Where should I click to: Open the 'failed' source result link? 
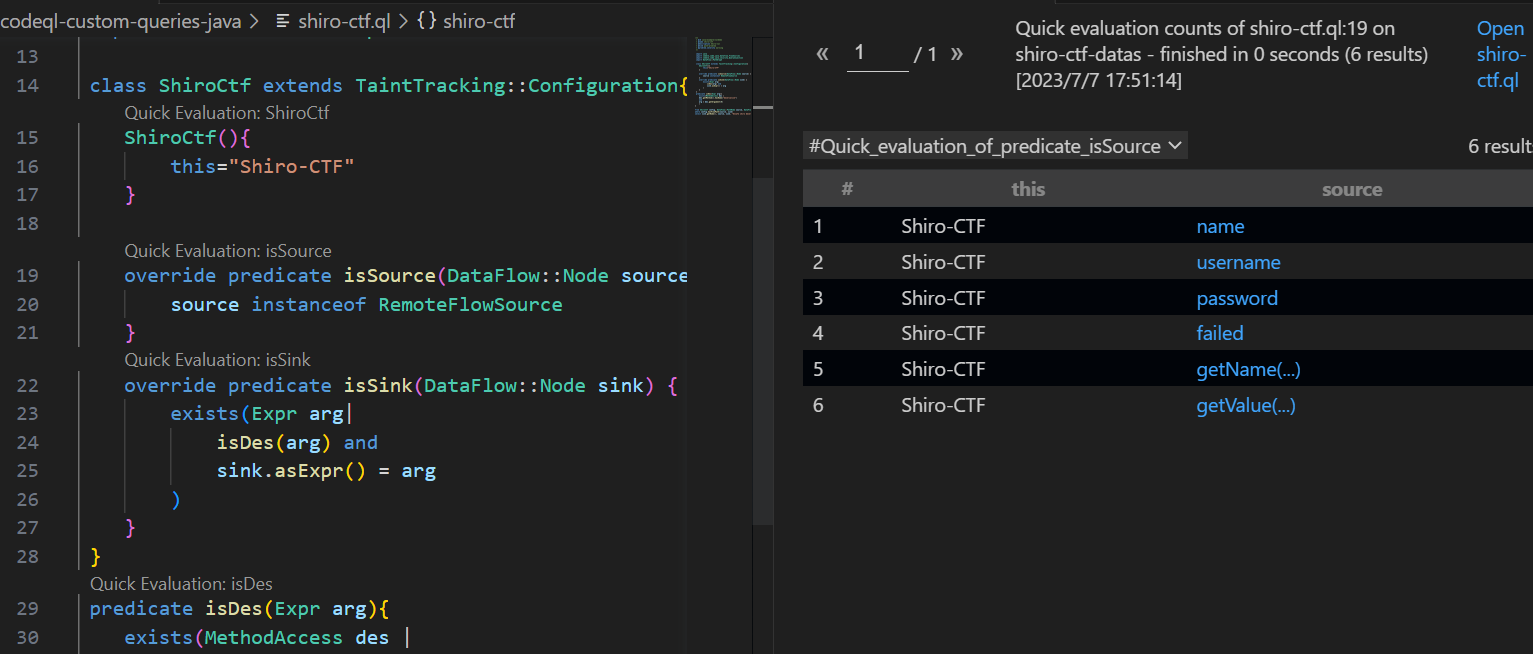click(1220, 333)
